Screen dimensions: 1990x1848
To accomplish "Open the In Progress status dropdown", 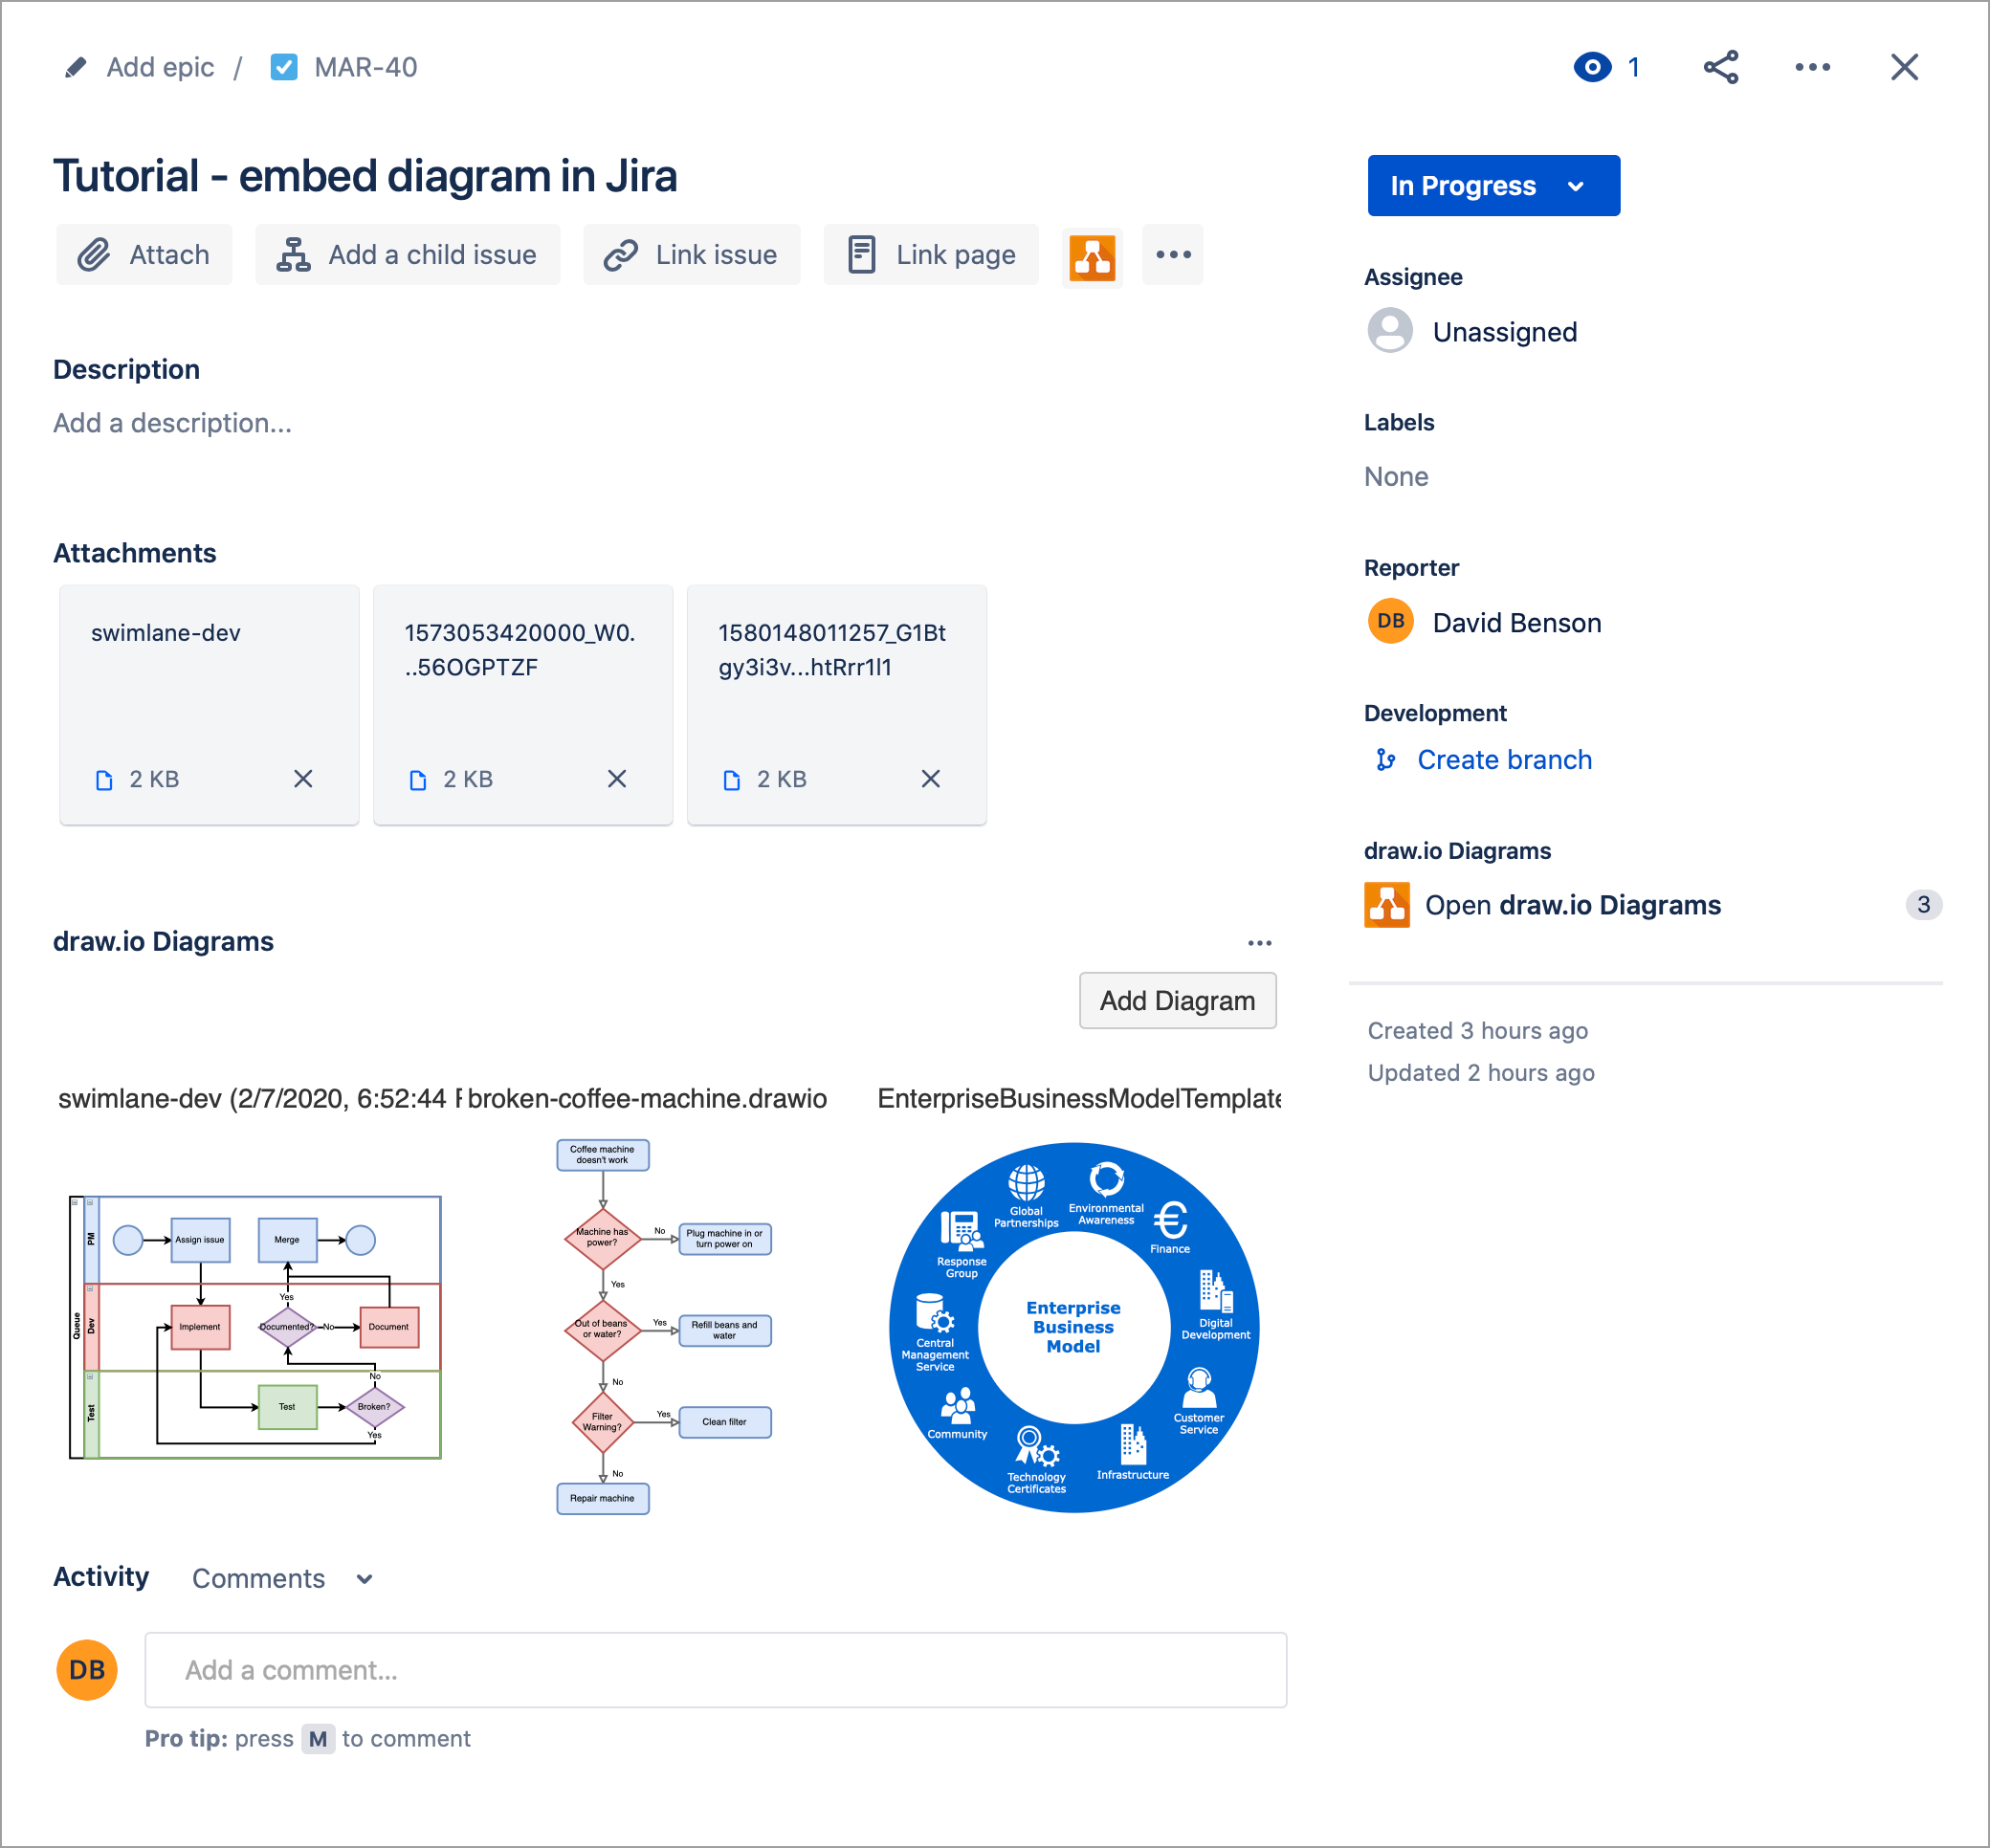I will (x=1493, y=185).
